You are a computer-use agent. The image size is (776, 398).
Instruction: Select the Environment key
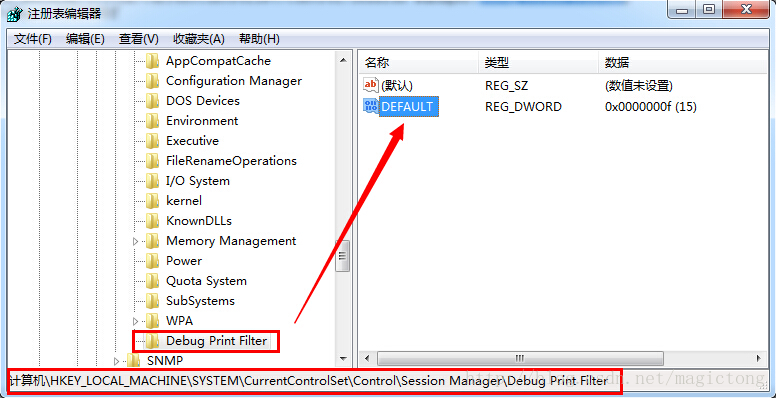point(202,121)
